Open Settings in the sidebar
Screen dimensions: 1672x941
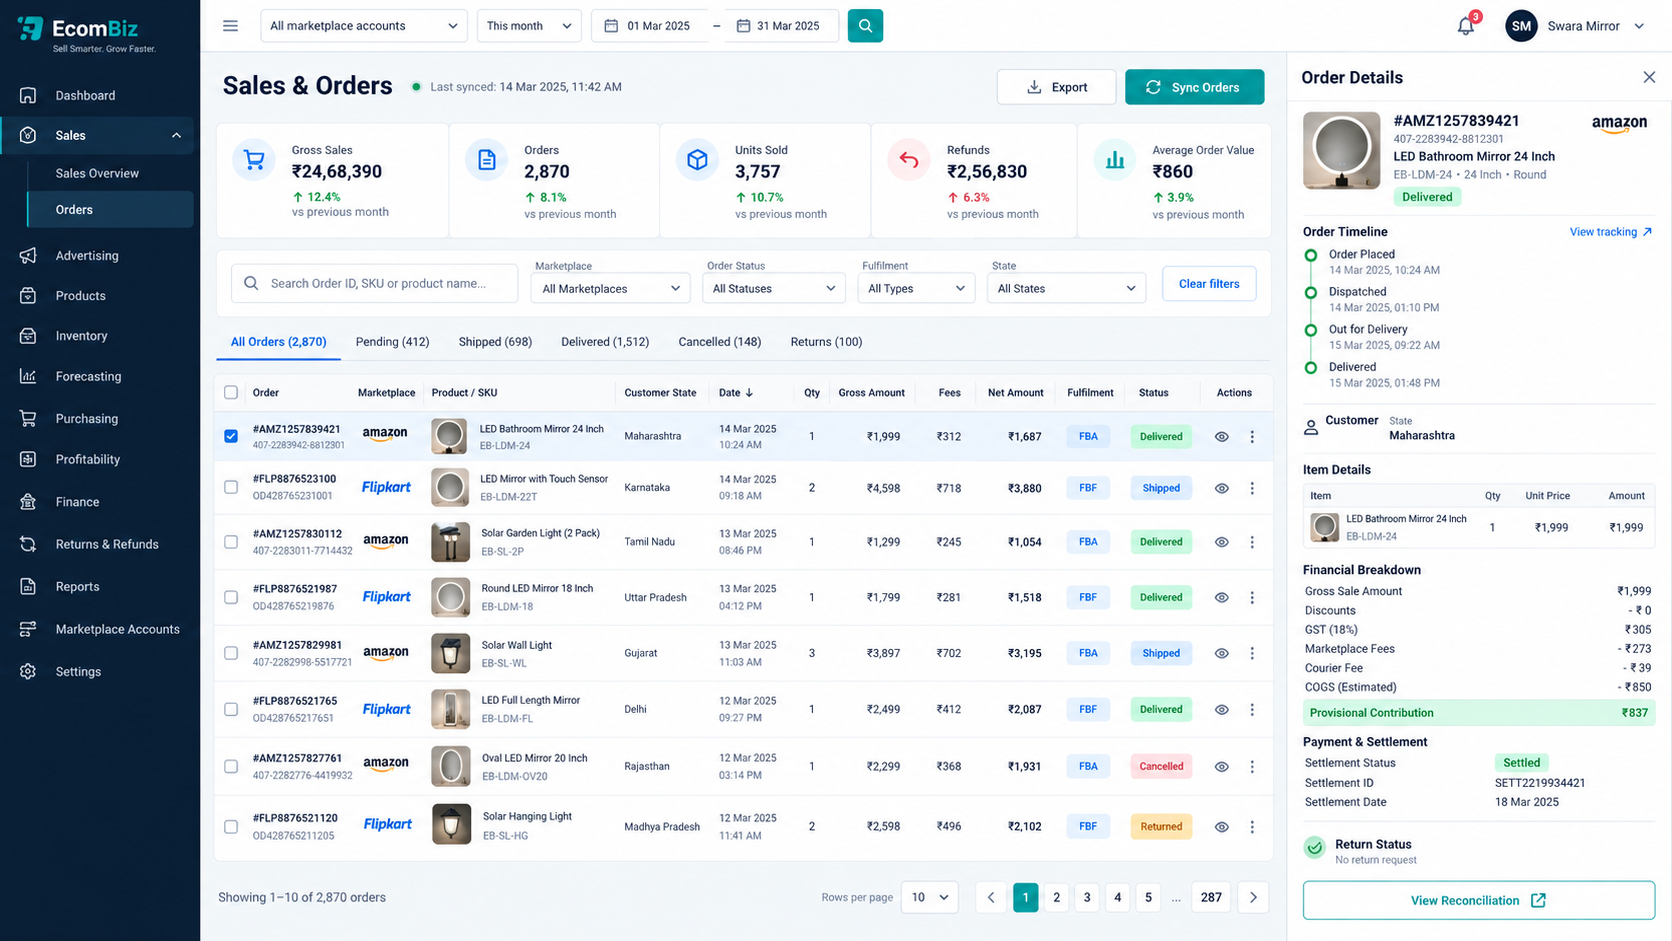pos(100,671)
